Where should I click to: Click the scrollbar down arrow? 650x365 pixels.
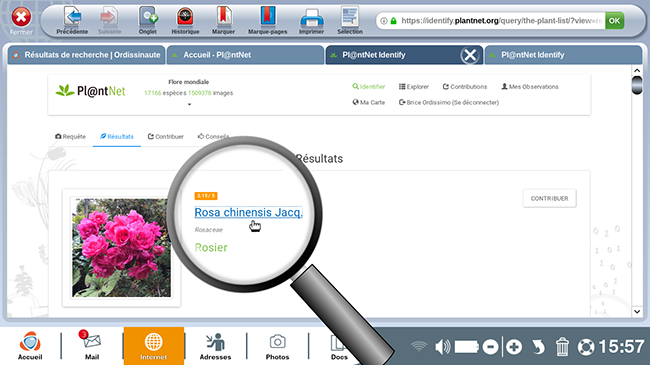(637, 311)
